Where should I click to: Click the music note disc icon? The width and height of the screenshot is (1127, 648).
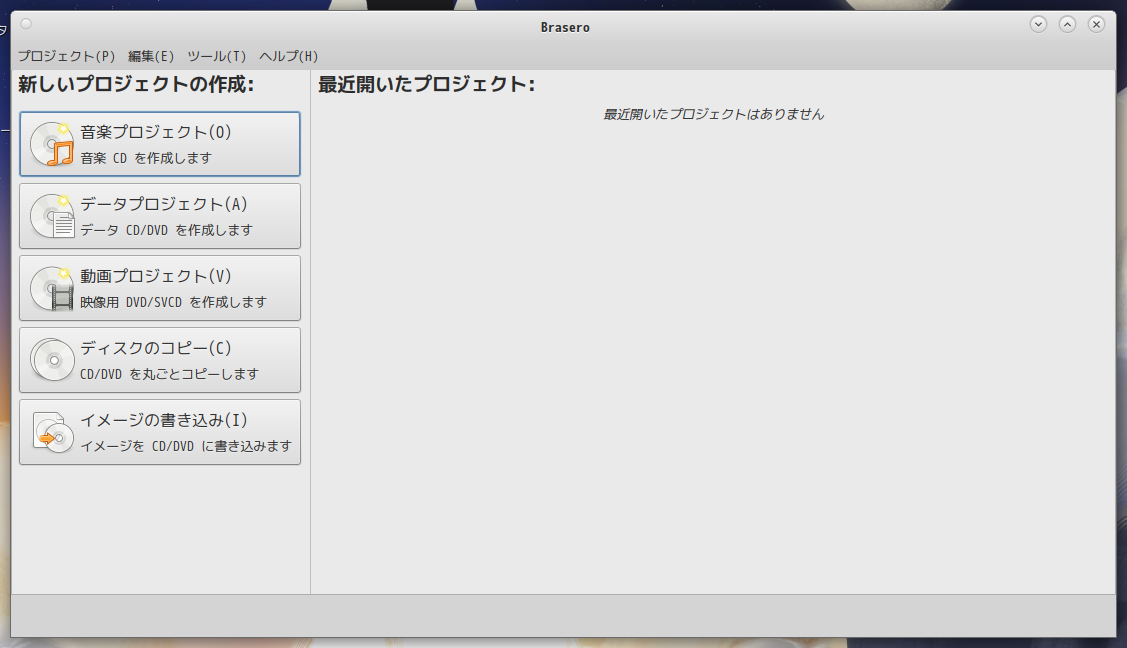point(52,144)
